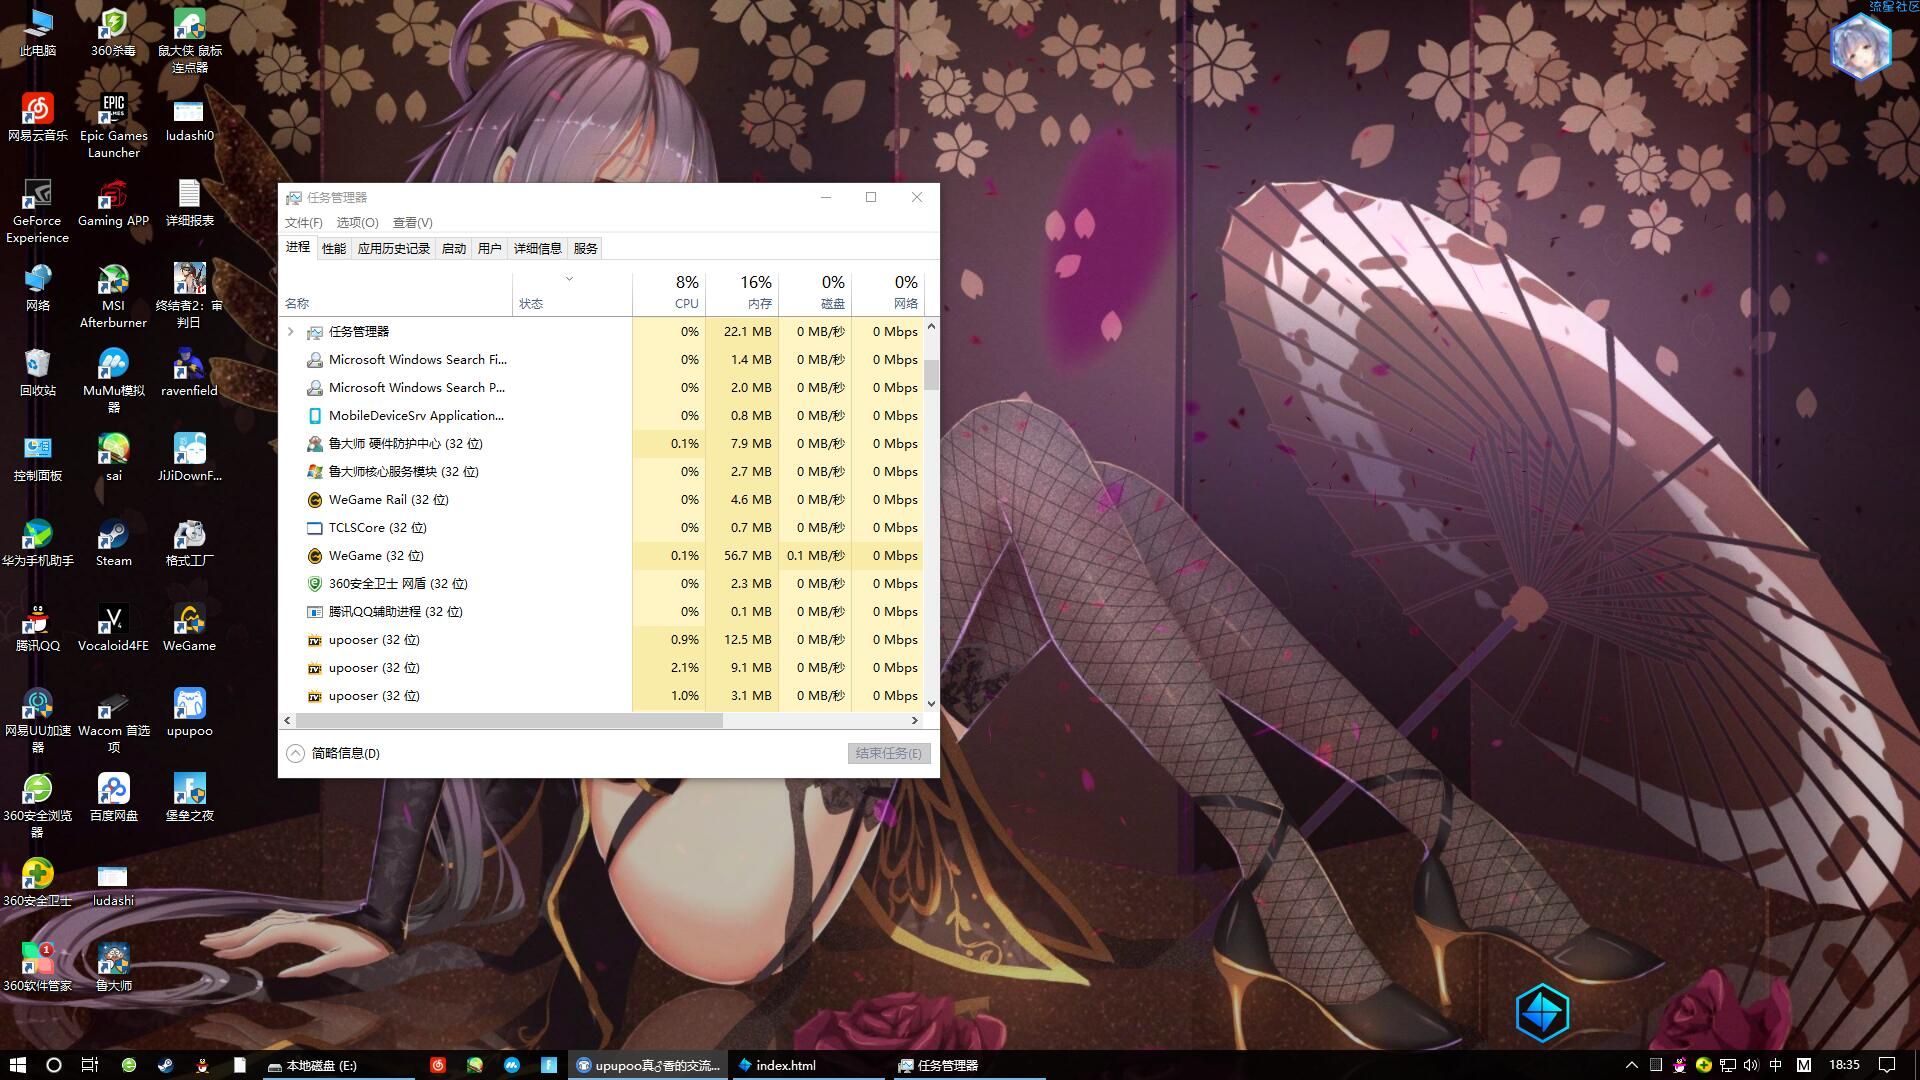Switch to the 启动 tab
1920x1080 pixels.
454,248
